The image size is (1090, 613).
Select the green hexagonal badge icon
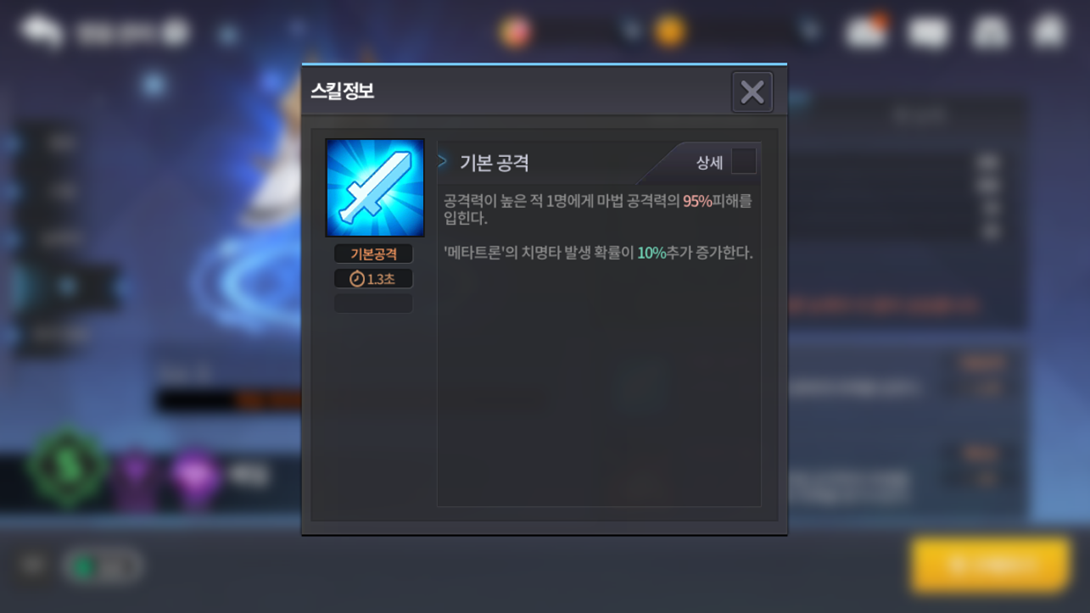pos(67,468)
